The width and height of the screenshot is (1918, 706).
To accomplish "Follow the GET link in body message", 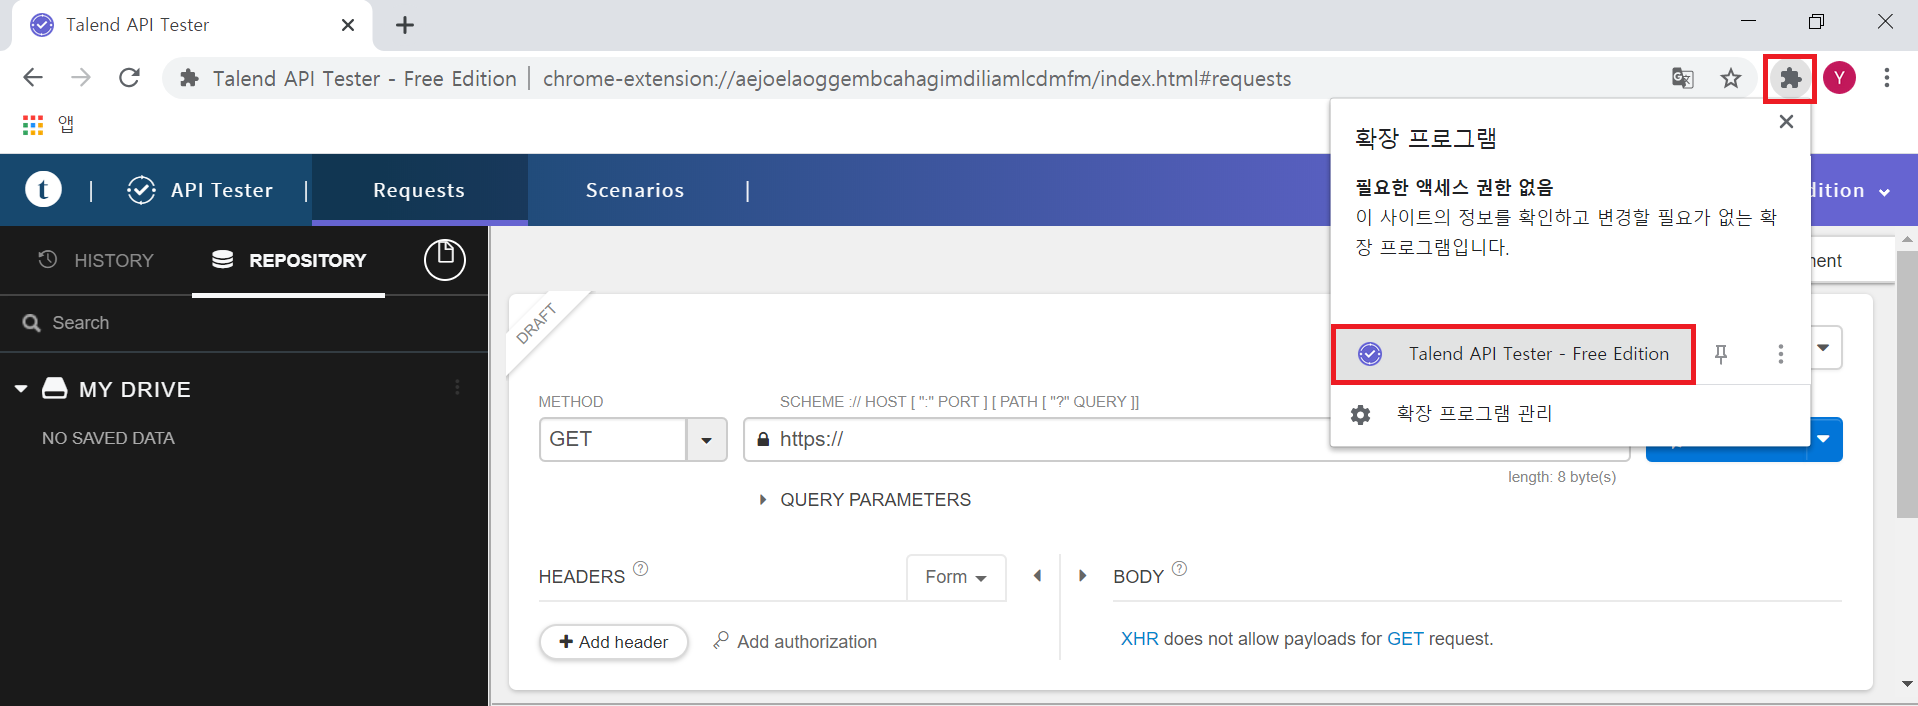I will [1405, 639].
